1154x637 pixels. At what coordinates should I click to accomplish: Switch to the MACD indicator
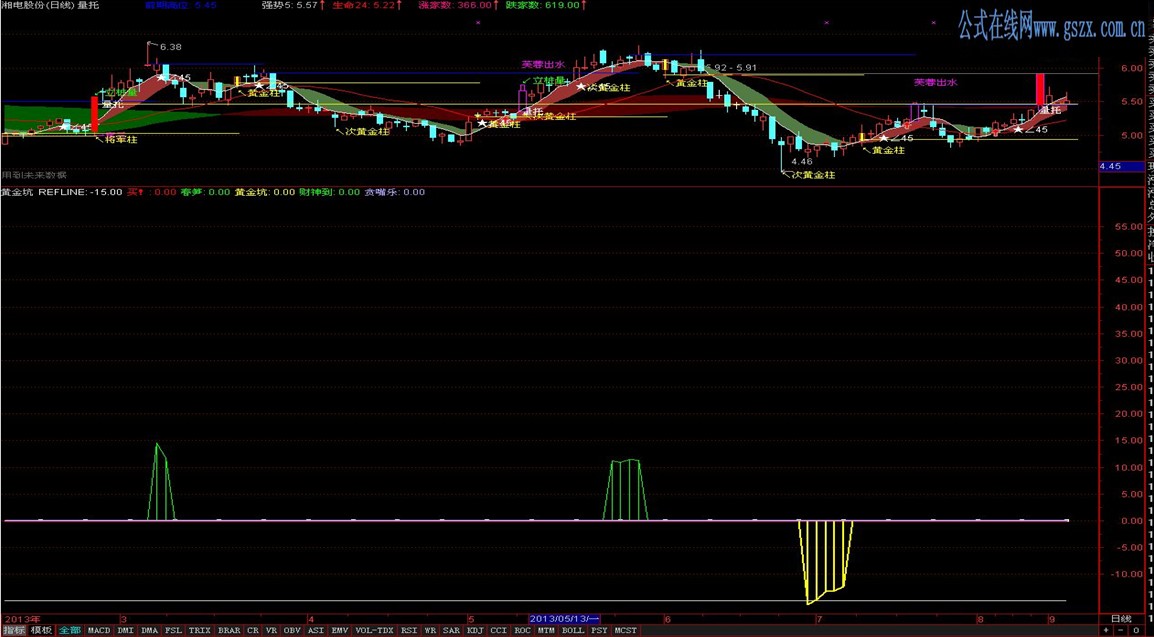pos(99,630)
